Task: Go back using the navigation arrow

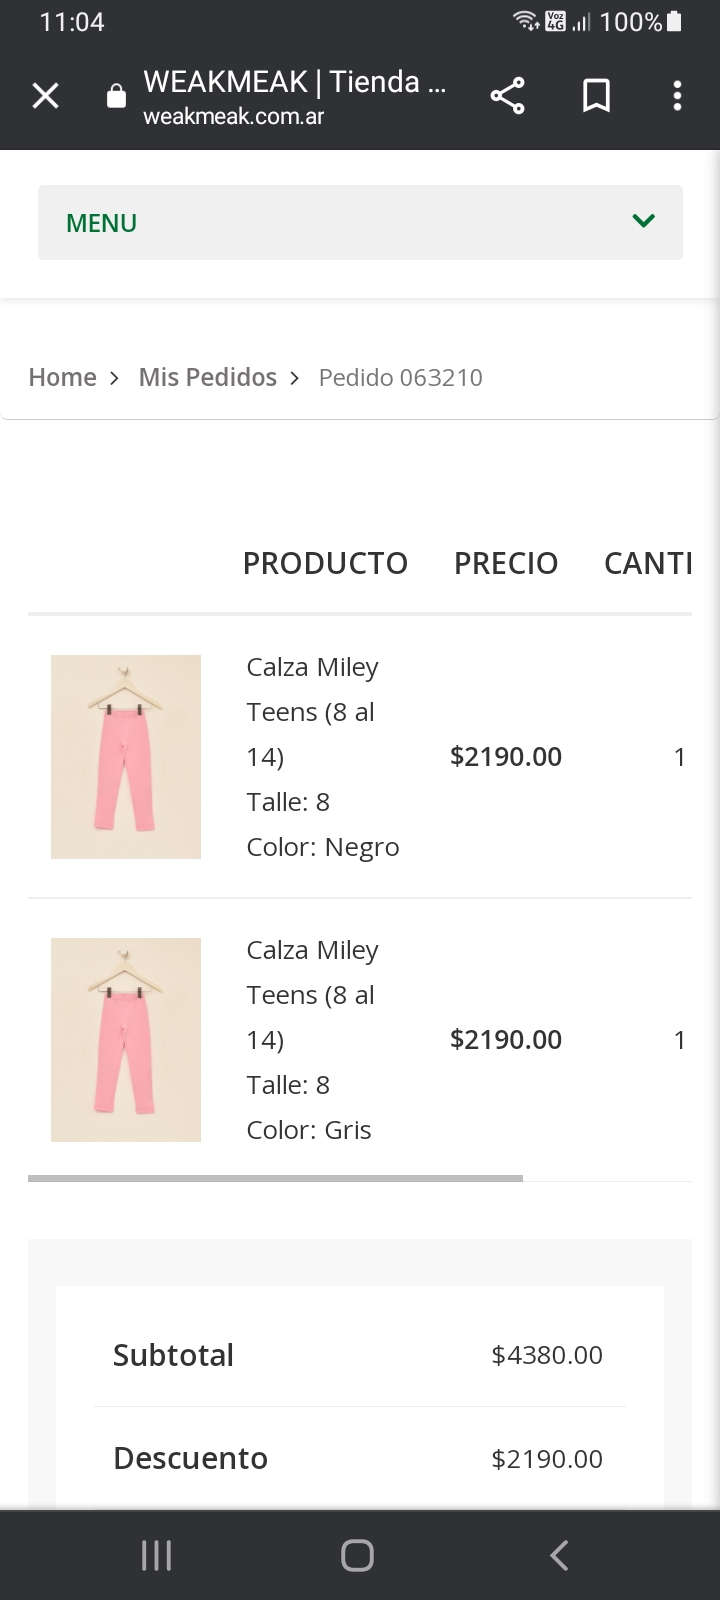Action: point(559,1555)
